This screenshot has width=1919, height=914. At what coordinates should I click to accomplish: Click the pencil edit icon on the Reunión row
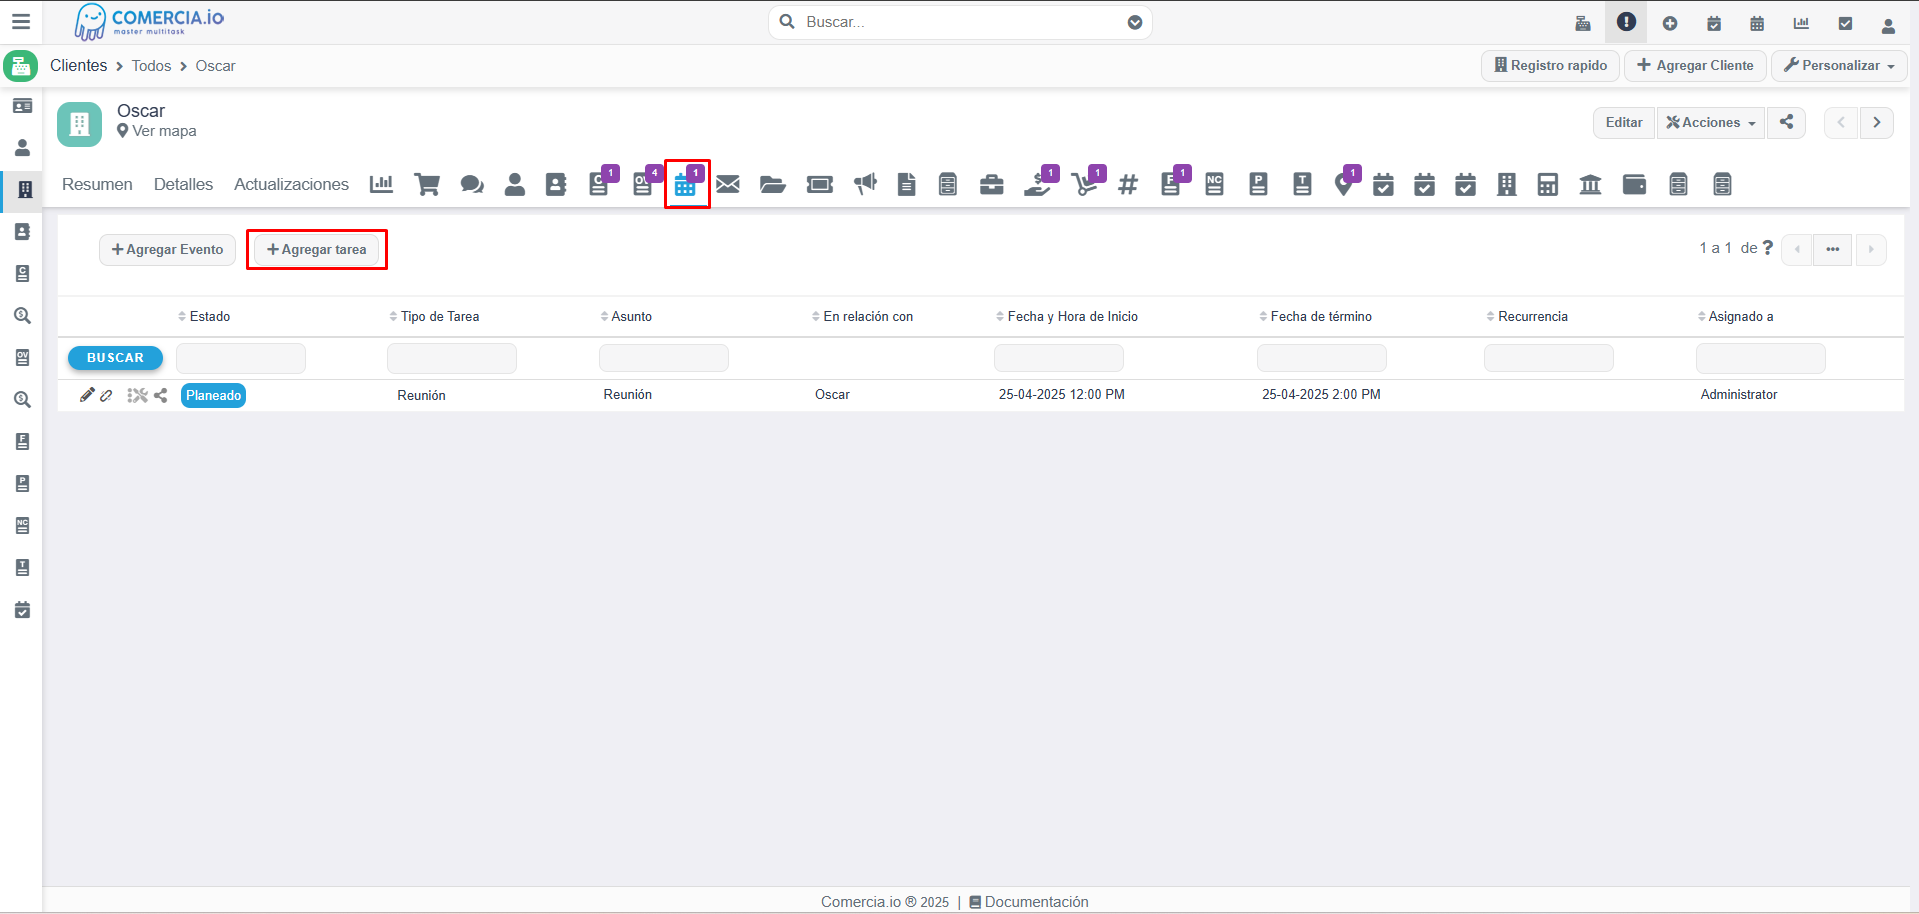pos(87,395)
